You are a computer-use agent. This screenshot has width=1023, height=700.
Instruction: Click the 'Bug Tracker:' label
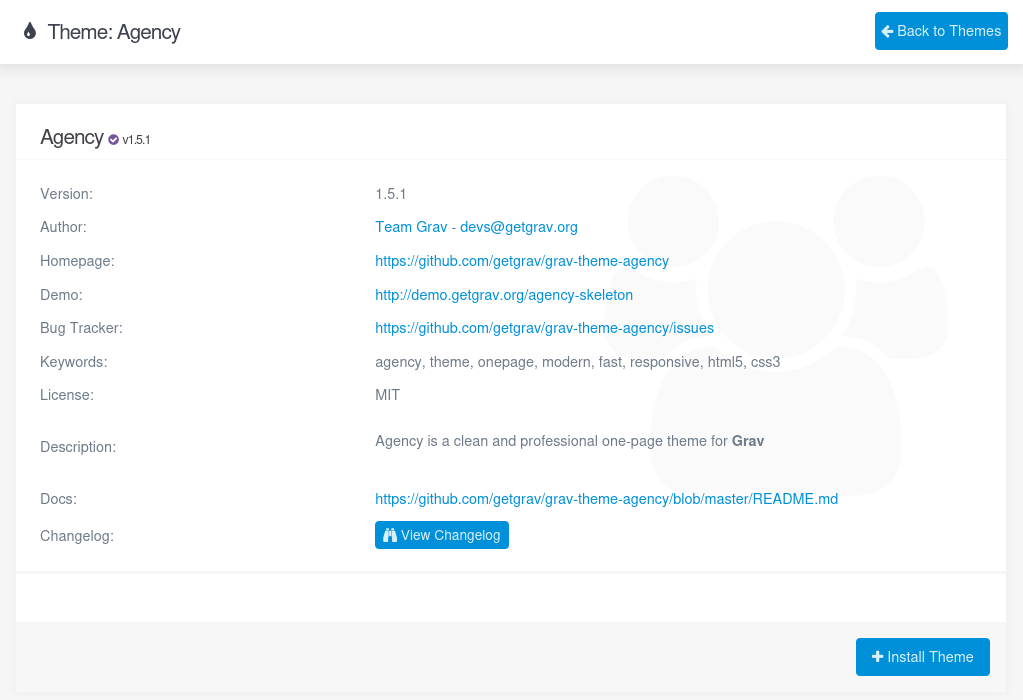point(82,328)
